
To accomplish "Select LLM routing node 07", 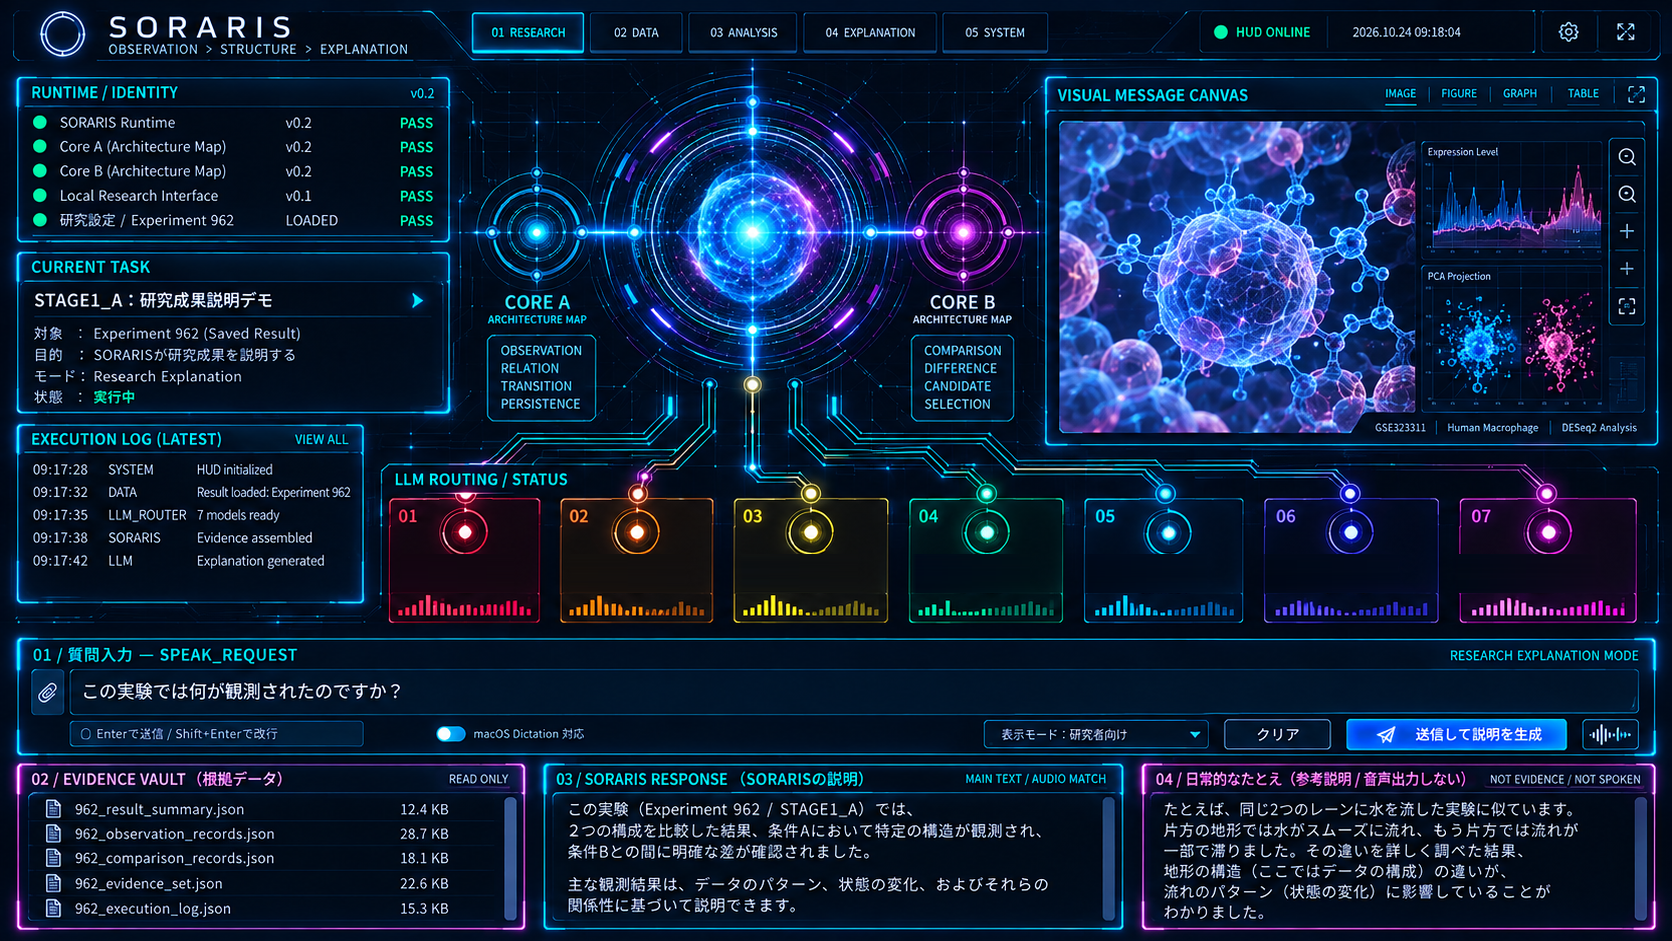I will pos(1548,560).
